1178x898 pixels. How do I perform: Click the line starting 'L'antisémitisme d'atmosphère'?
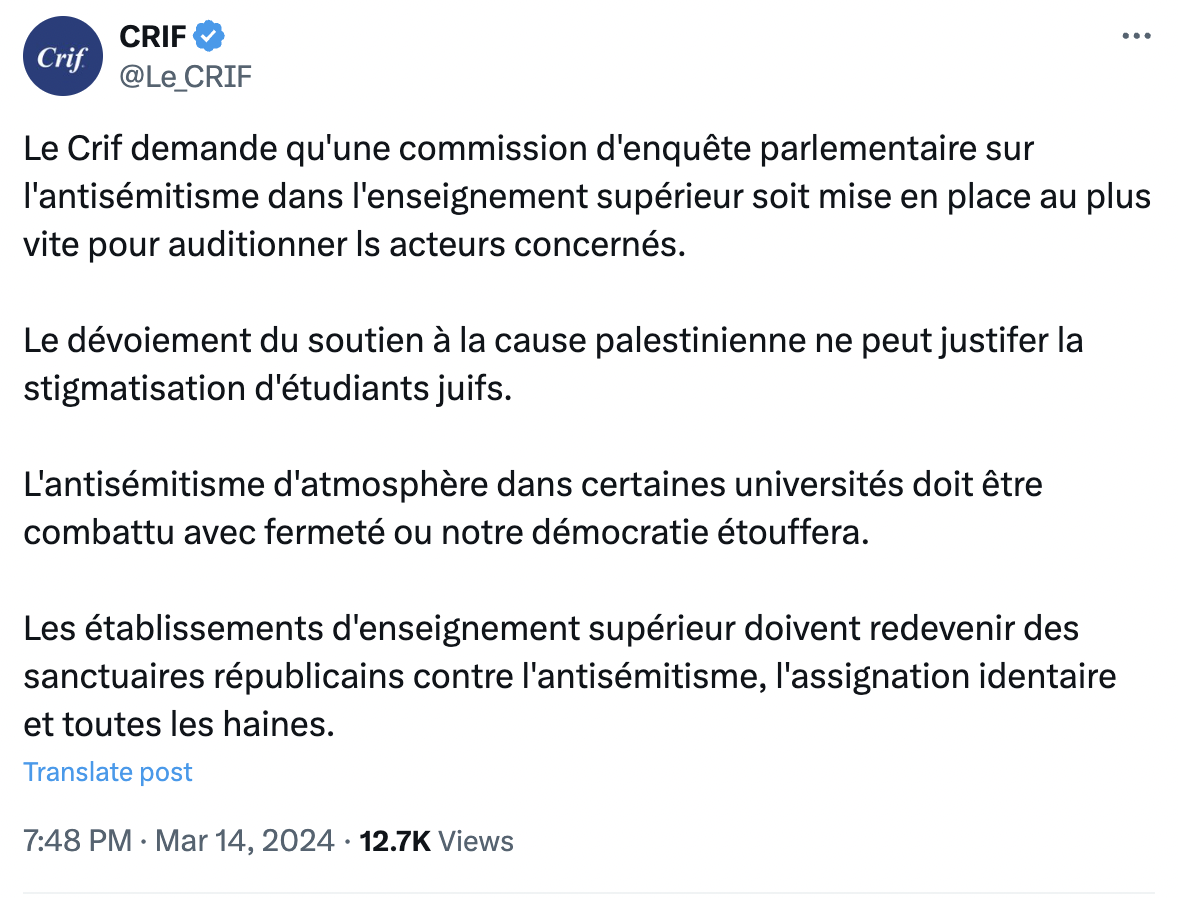[x=533, y=485]
